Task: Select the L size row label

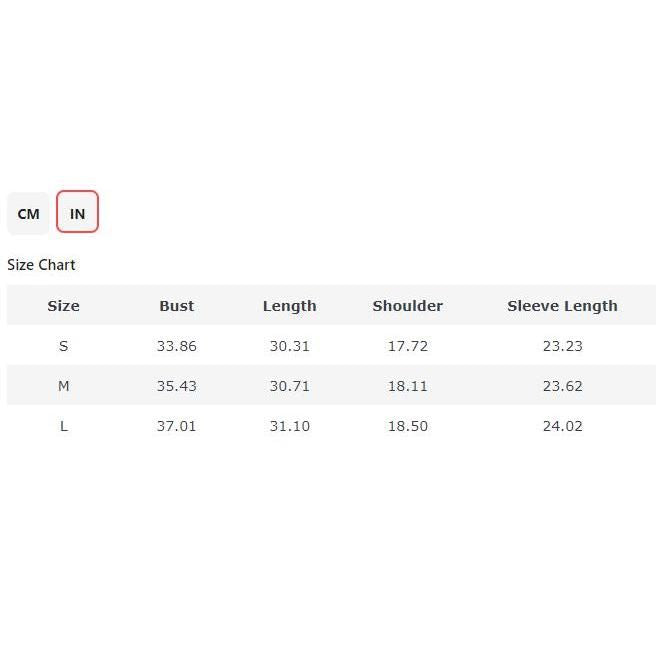Action: [63, 426]
